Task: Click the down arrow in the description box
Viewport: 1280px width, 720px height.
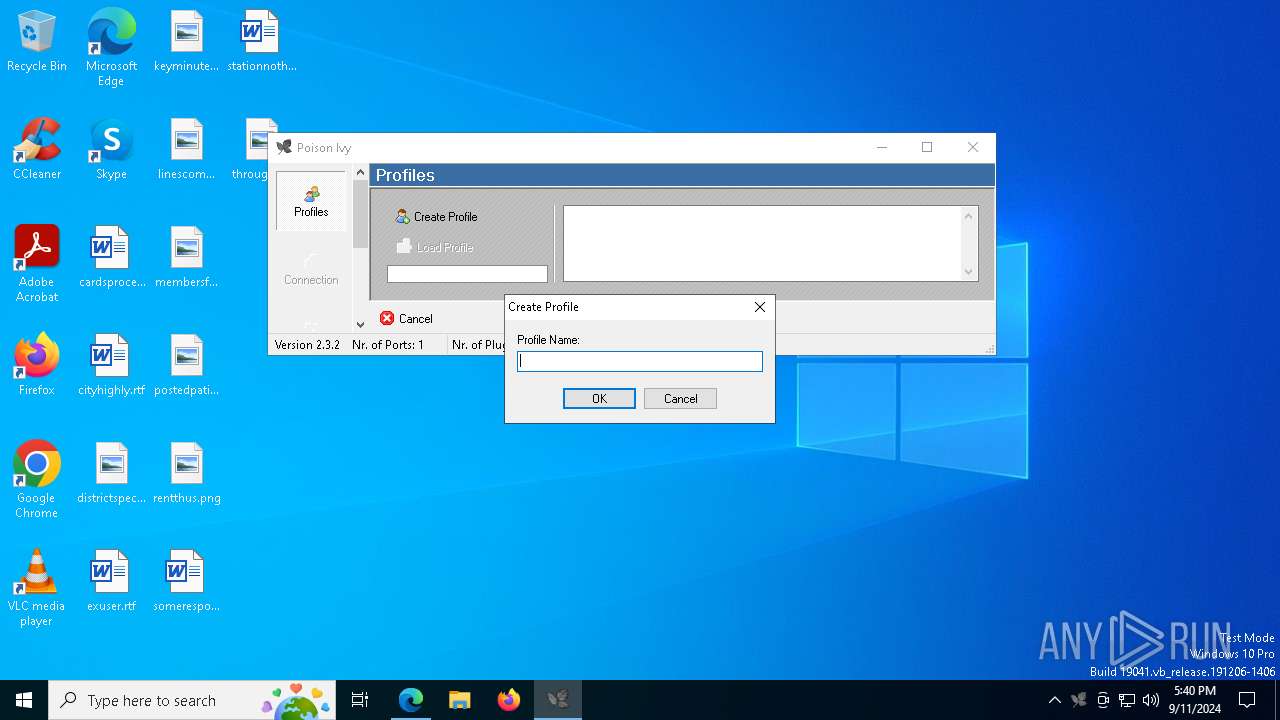Action: 968,272
